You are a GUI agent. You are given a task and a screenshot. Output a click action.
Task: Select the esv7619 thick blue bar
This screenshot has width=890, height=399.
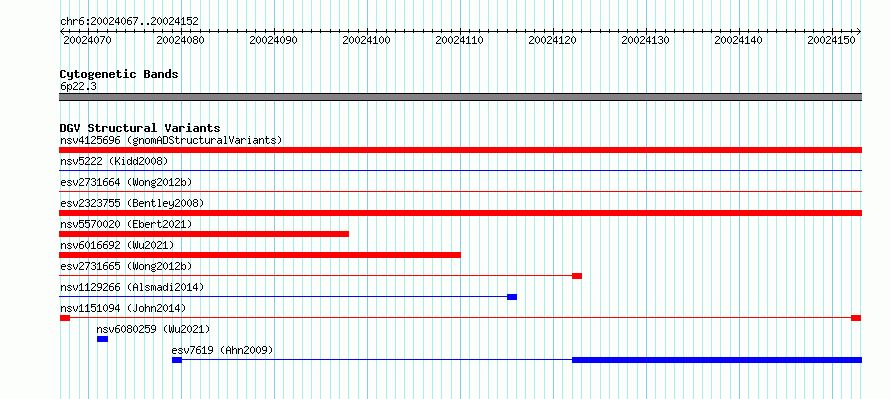[717, 360]
